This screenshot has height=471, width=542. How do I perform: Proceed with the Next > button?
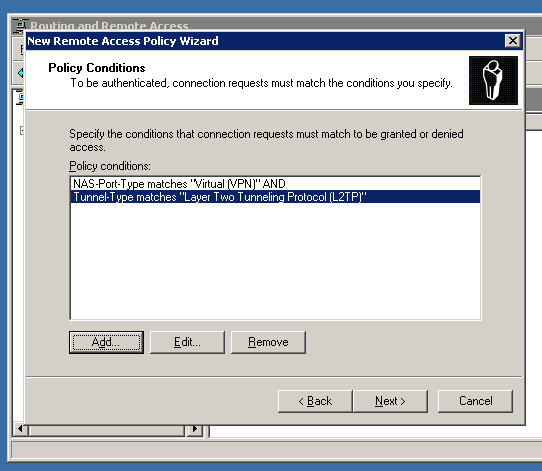(390, 401)
